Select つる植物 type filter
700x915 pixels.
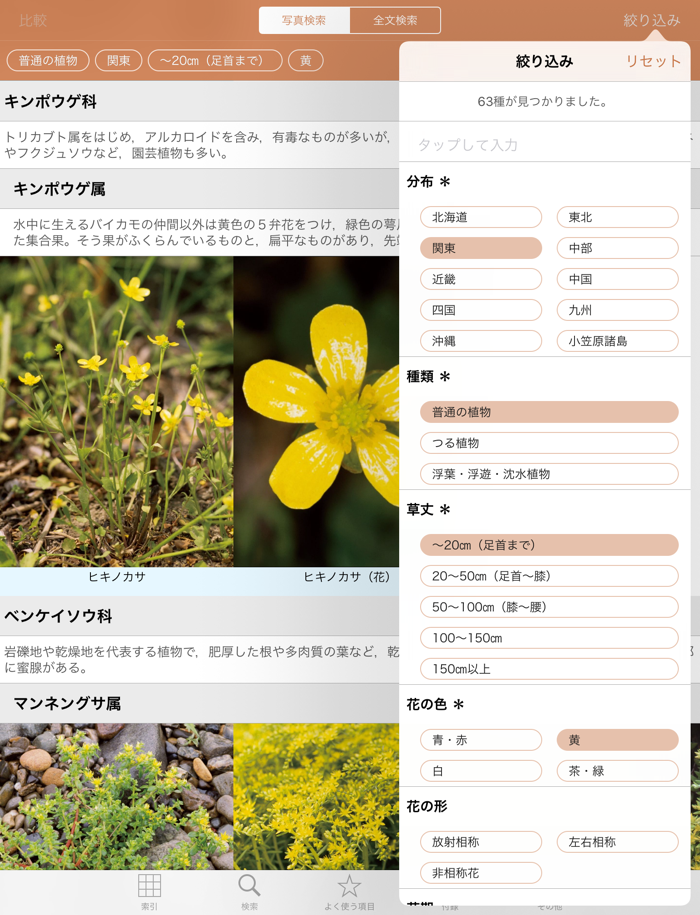(549, 443)
